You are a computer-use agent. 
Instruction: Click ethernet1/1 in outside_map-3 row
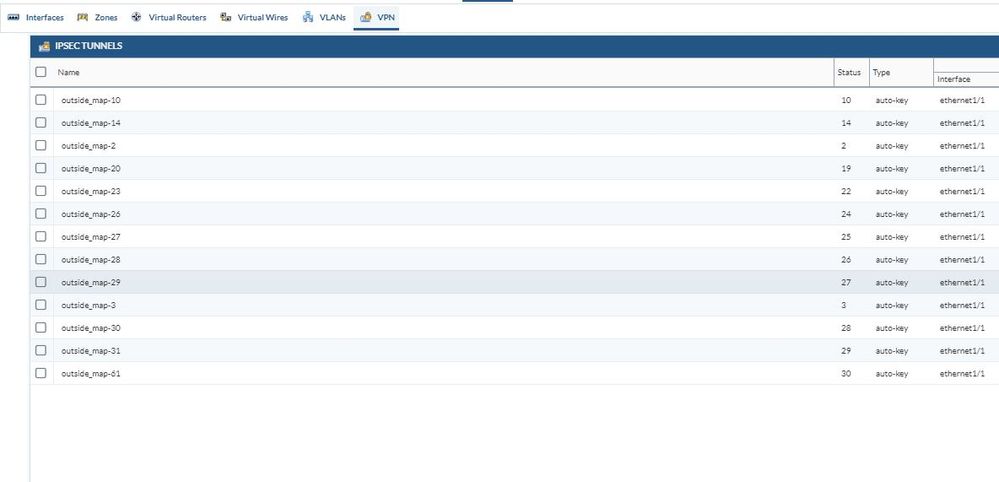click(x=962, y=305)
